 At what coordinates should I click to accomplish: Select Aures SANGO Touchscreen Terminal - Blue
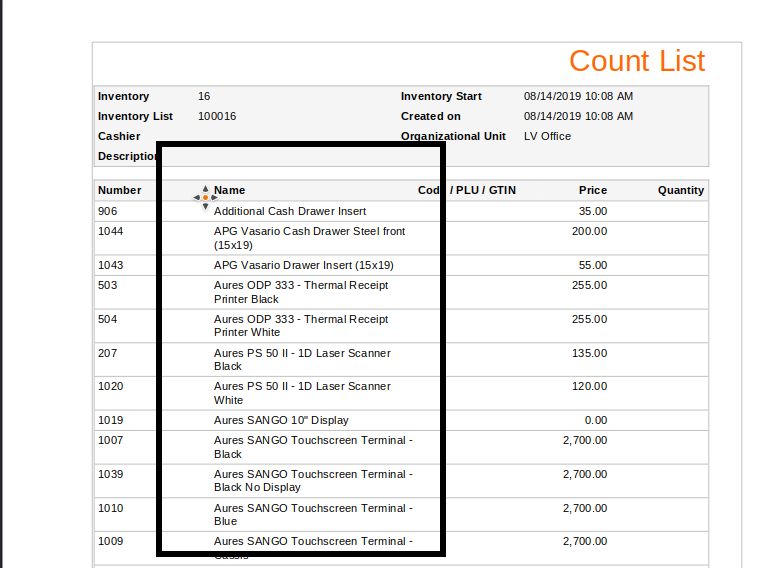coord(313,515)
